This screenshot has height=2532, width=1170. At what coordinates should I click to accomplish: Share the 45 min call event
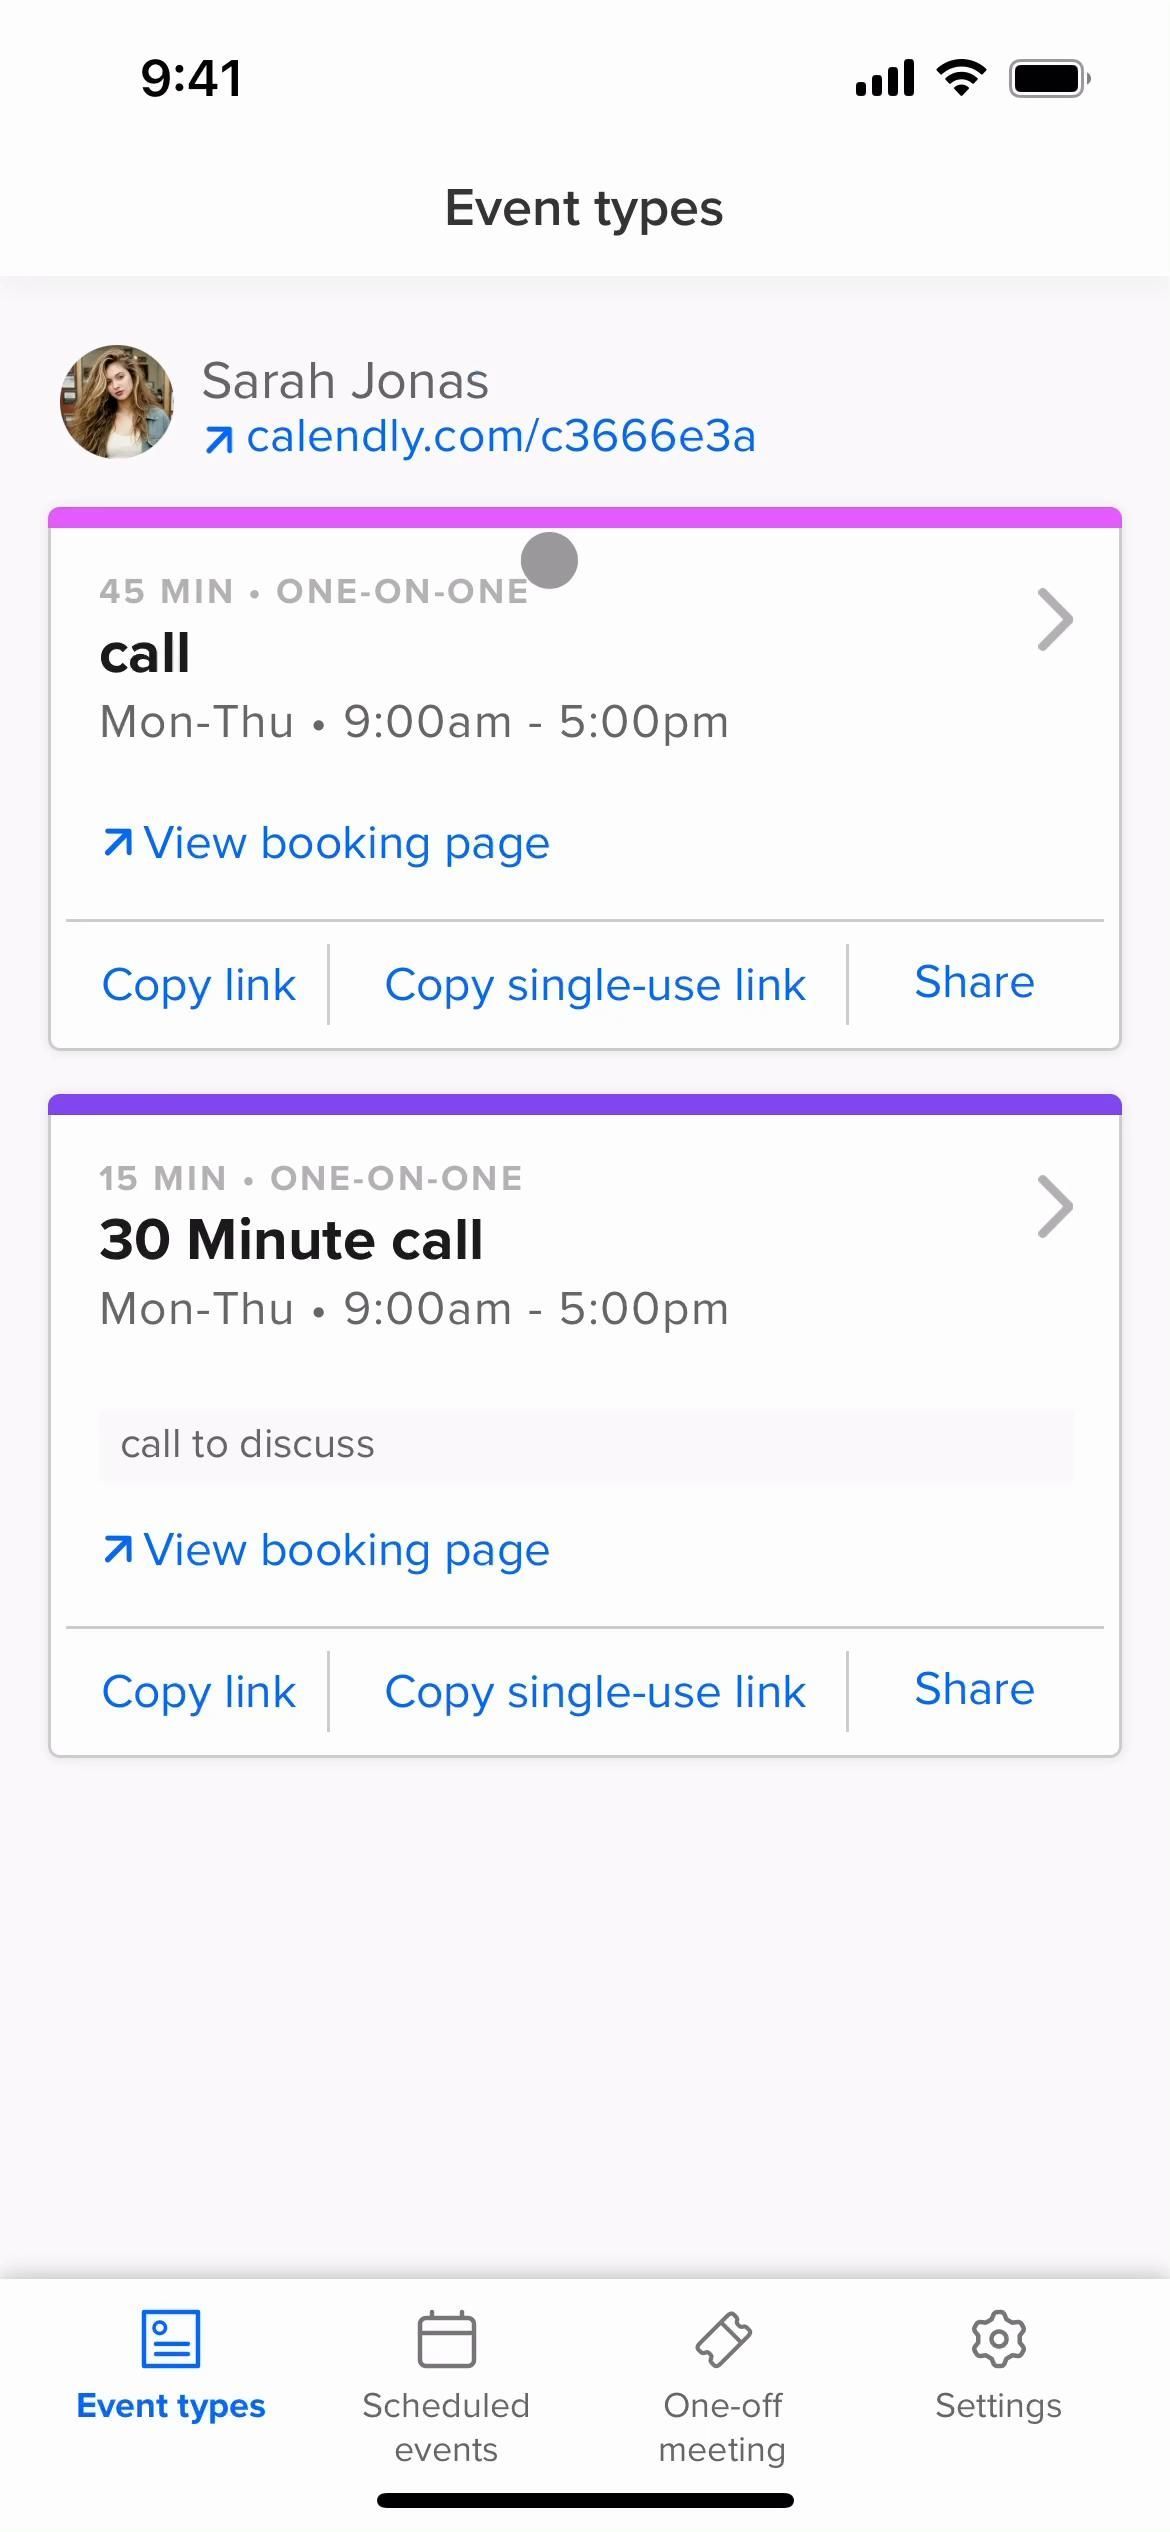click(x=974, y=982)
